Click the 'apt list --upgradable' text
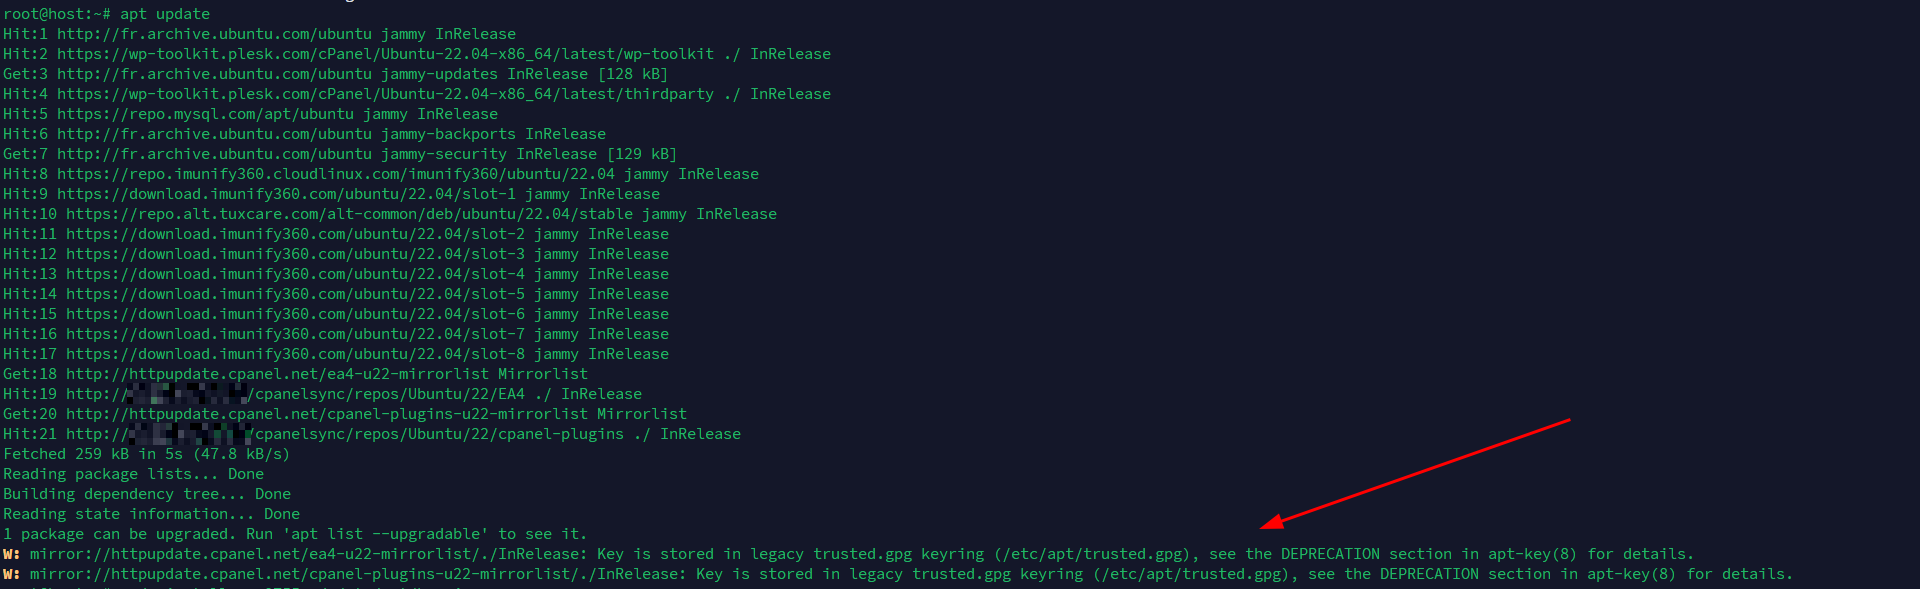The width and height of the screenshot is (1920, 589). point(385,534)
